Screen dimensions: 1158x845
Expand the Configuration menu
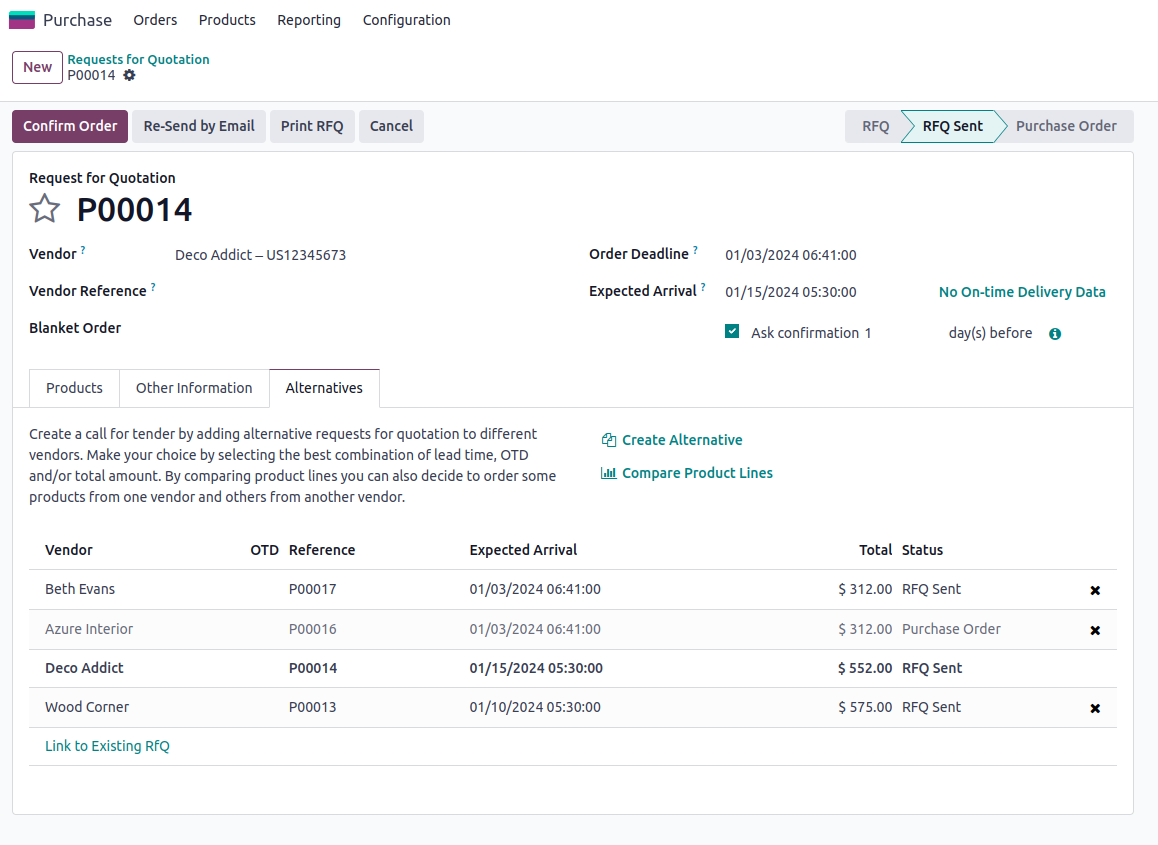[406, 20]
